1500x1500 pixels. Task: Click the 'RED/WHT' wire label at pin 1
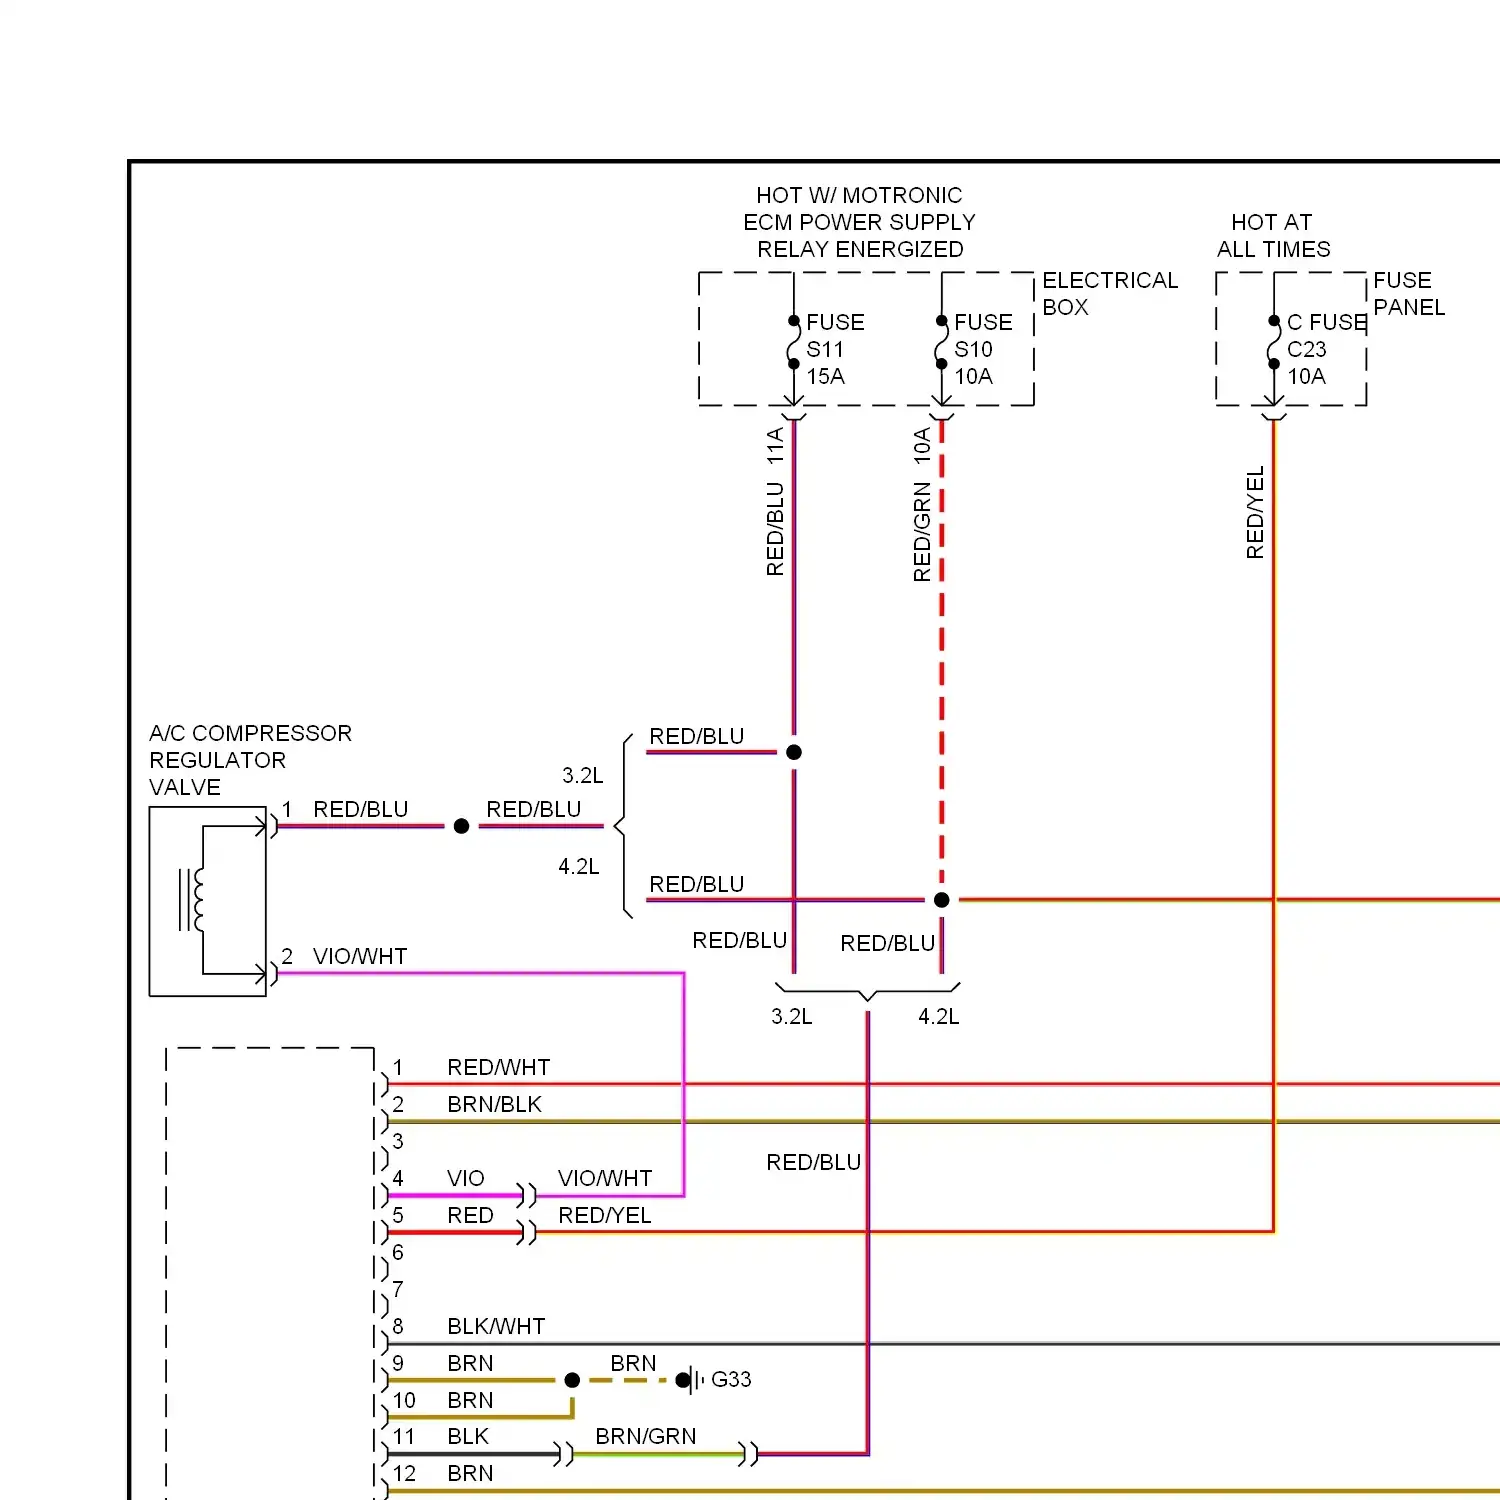pos(499,1067)
